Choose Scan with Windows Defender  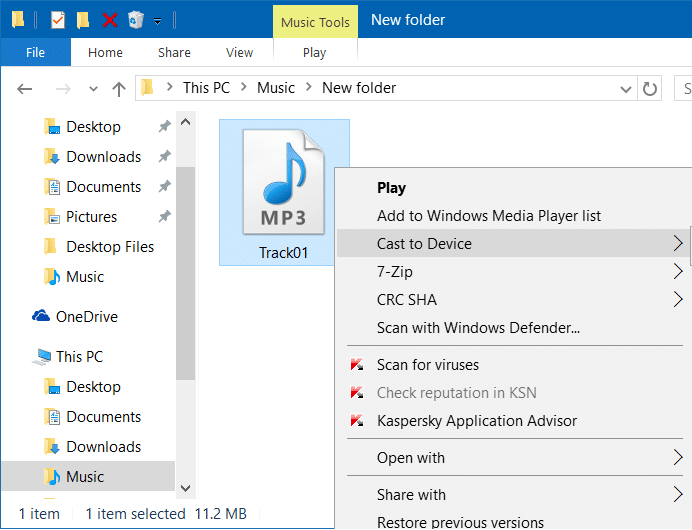(x=514, y=327)
